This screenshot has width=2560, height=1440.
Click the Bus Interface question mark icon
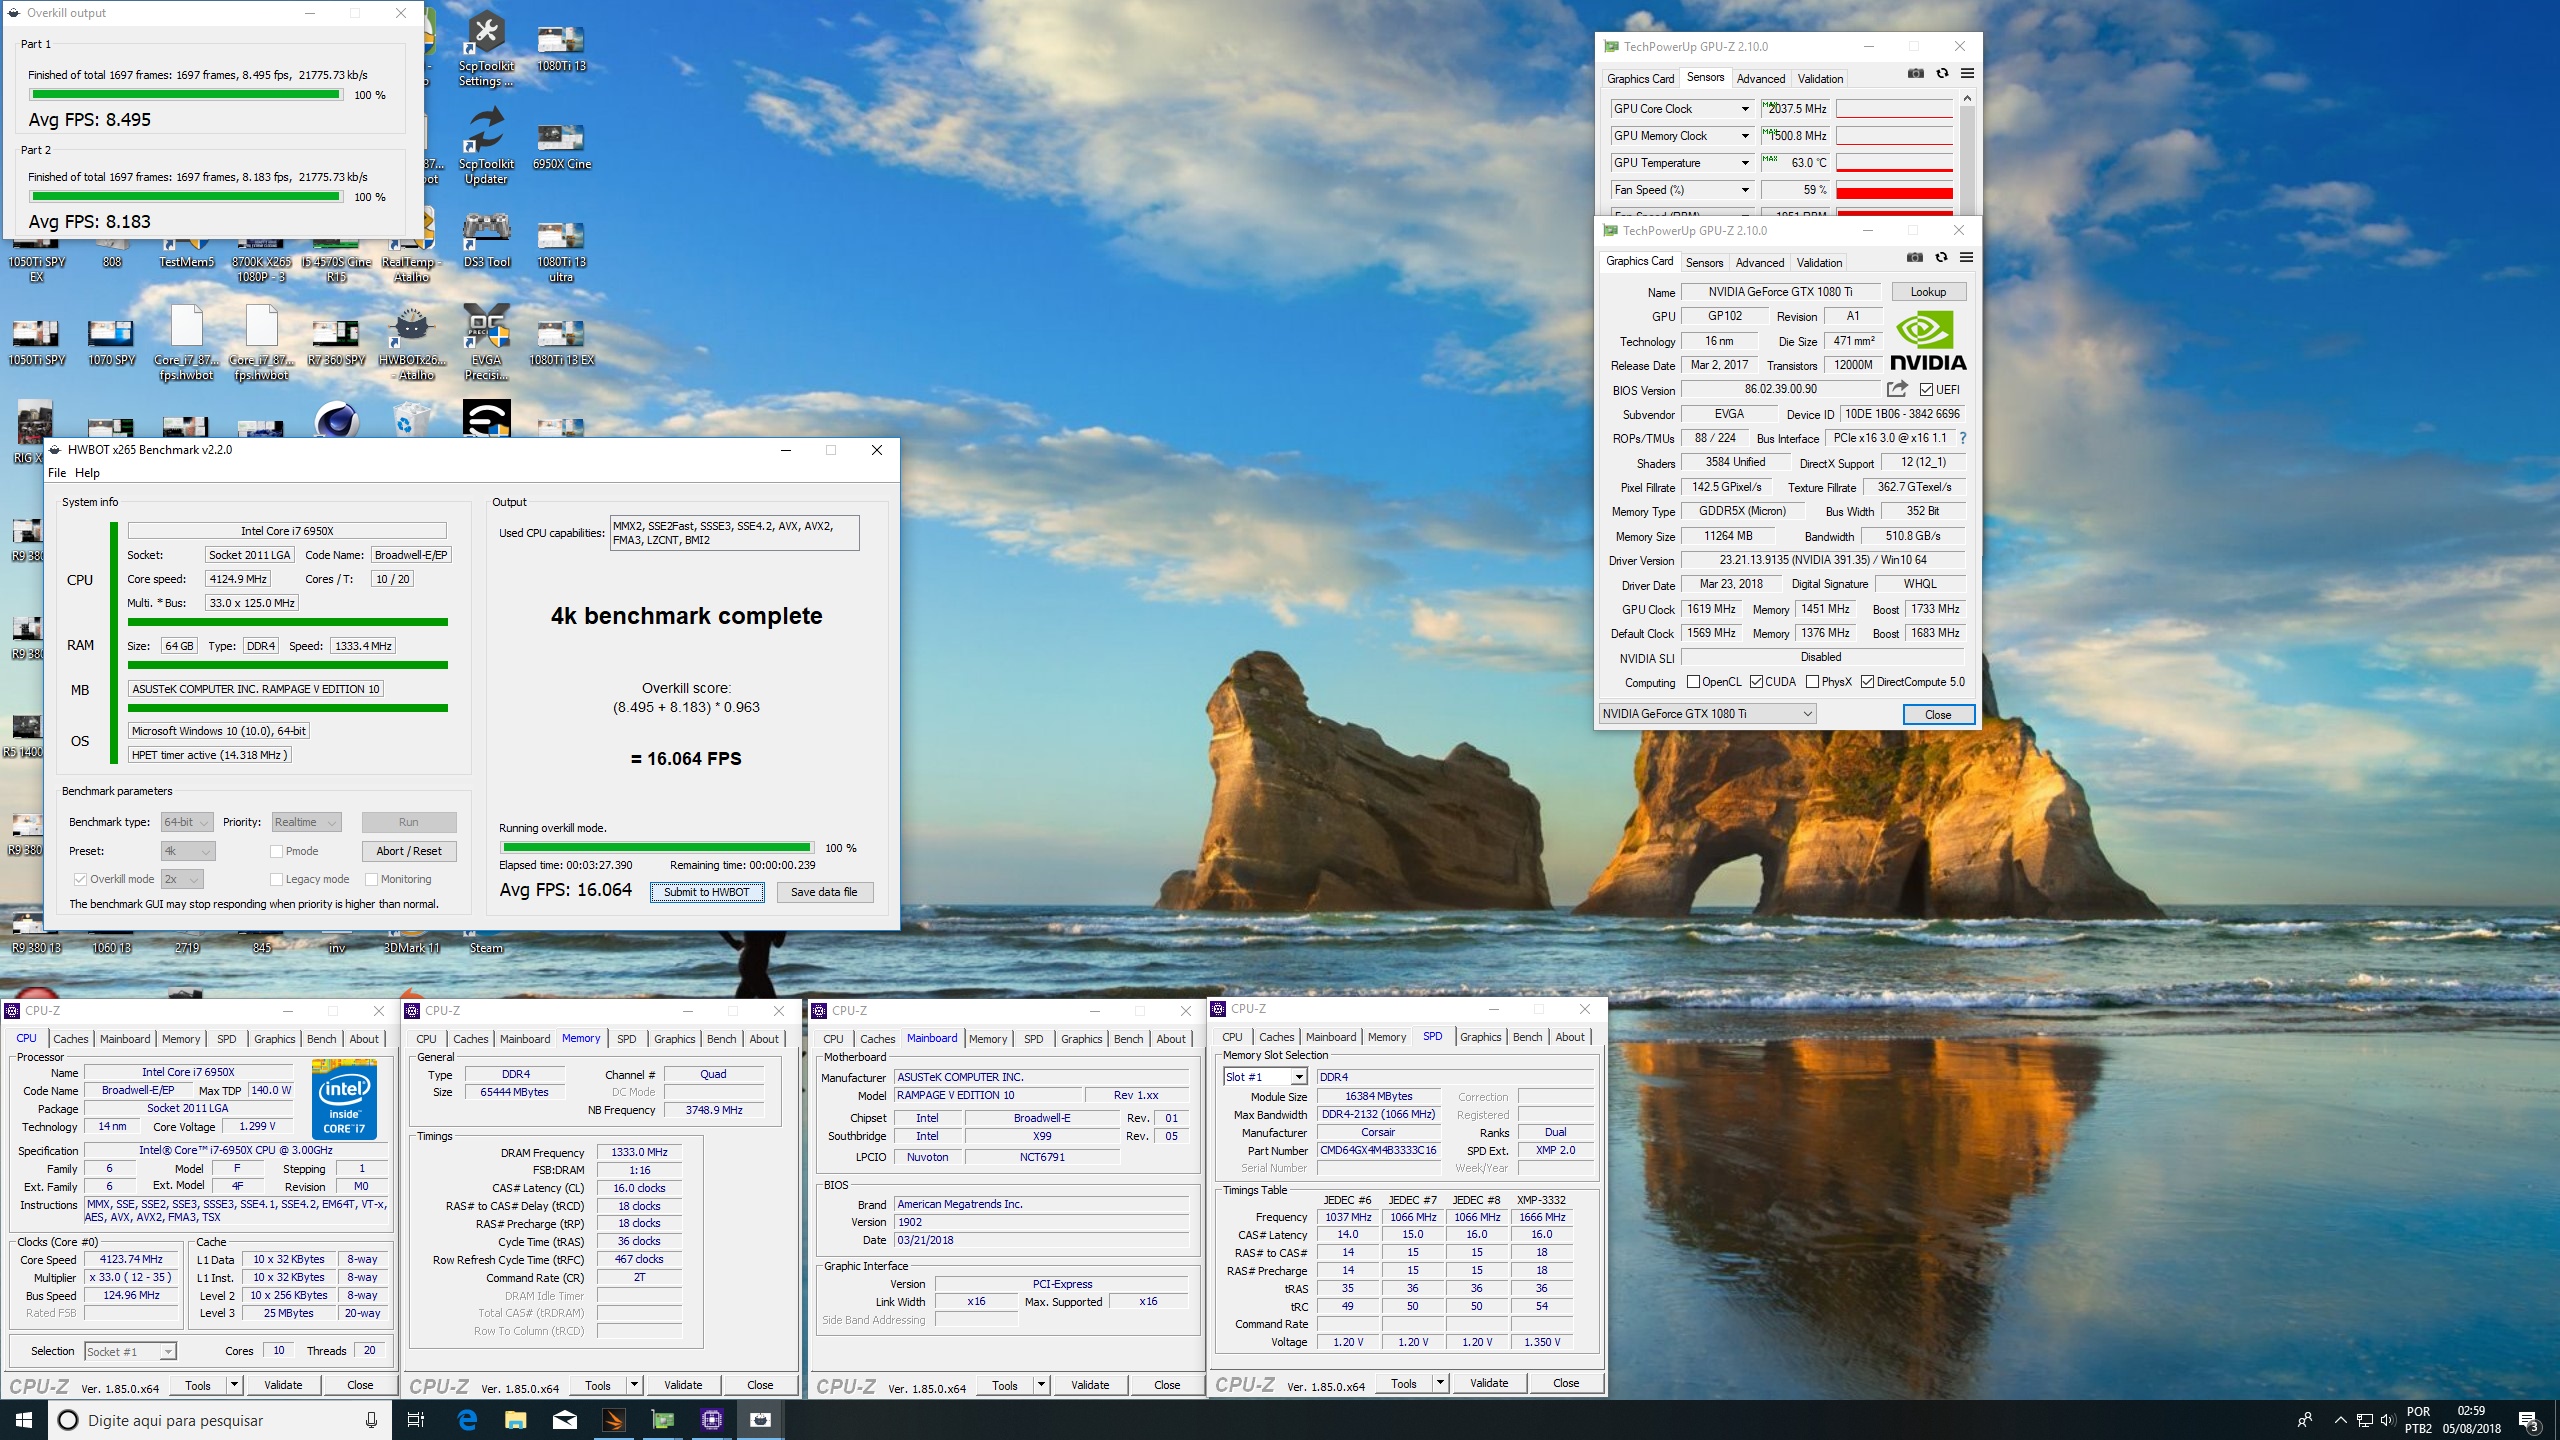pyautogui.click(x=1962, y=438)
